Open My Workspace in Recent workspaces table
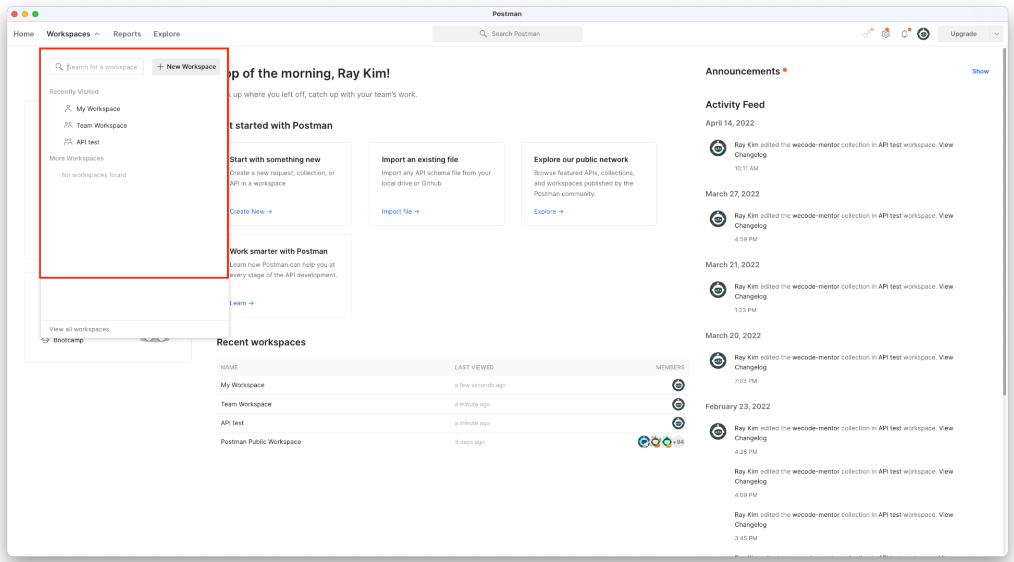 [243, 385]
